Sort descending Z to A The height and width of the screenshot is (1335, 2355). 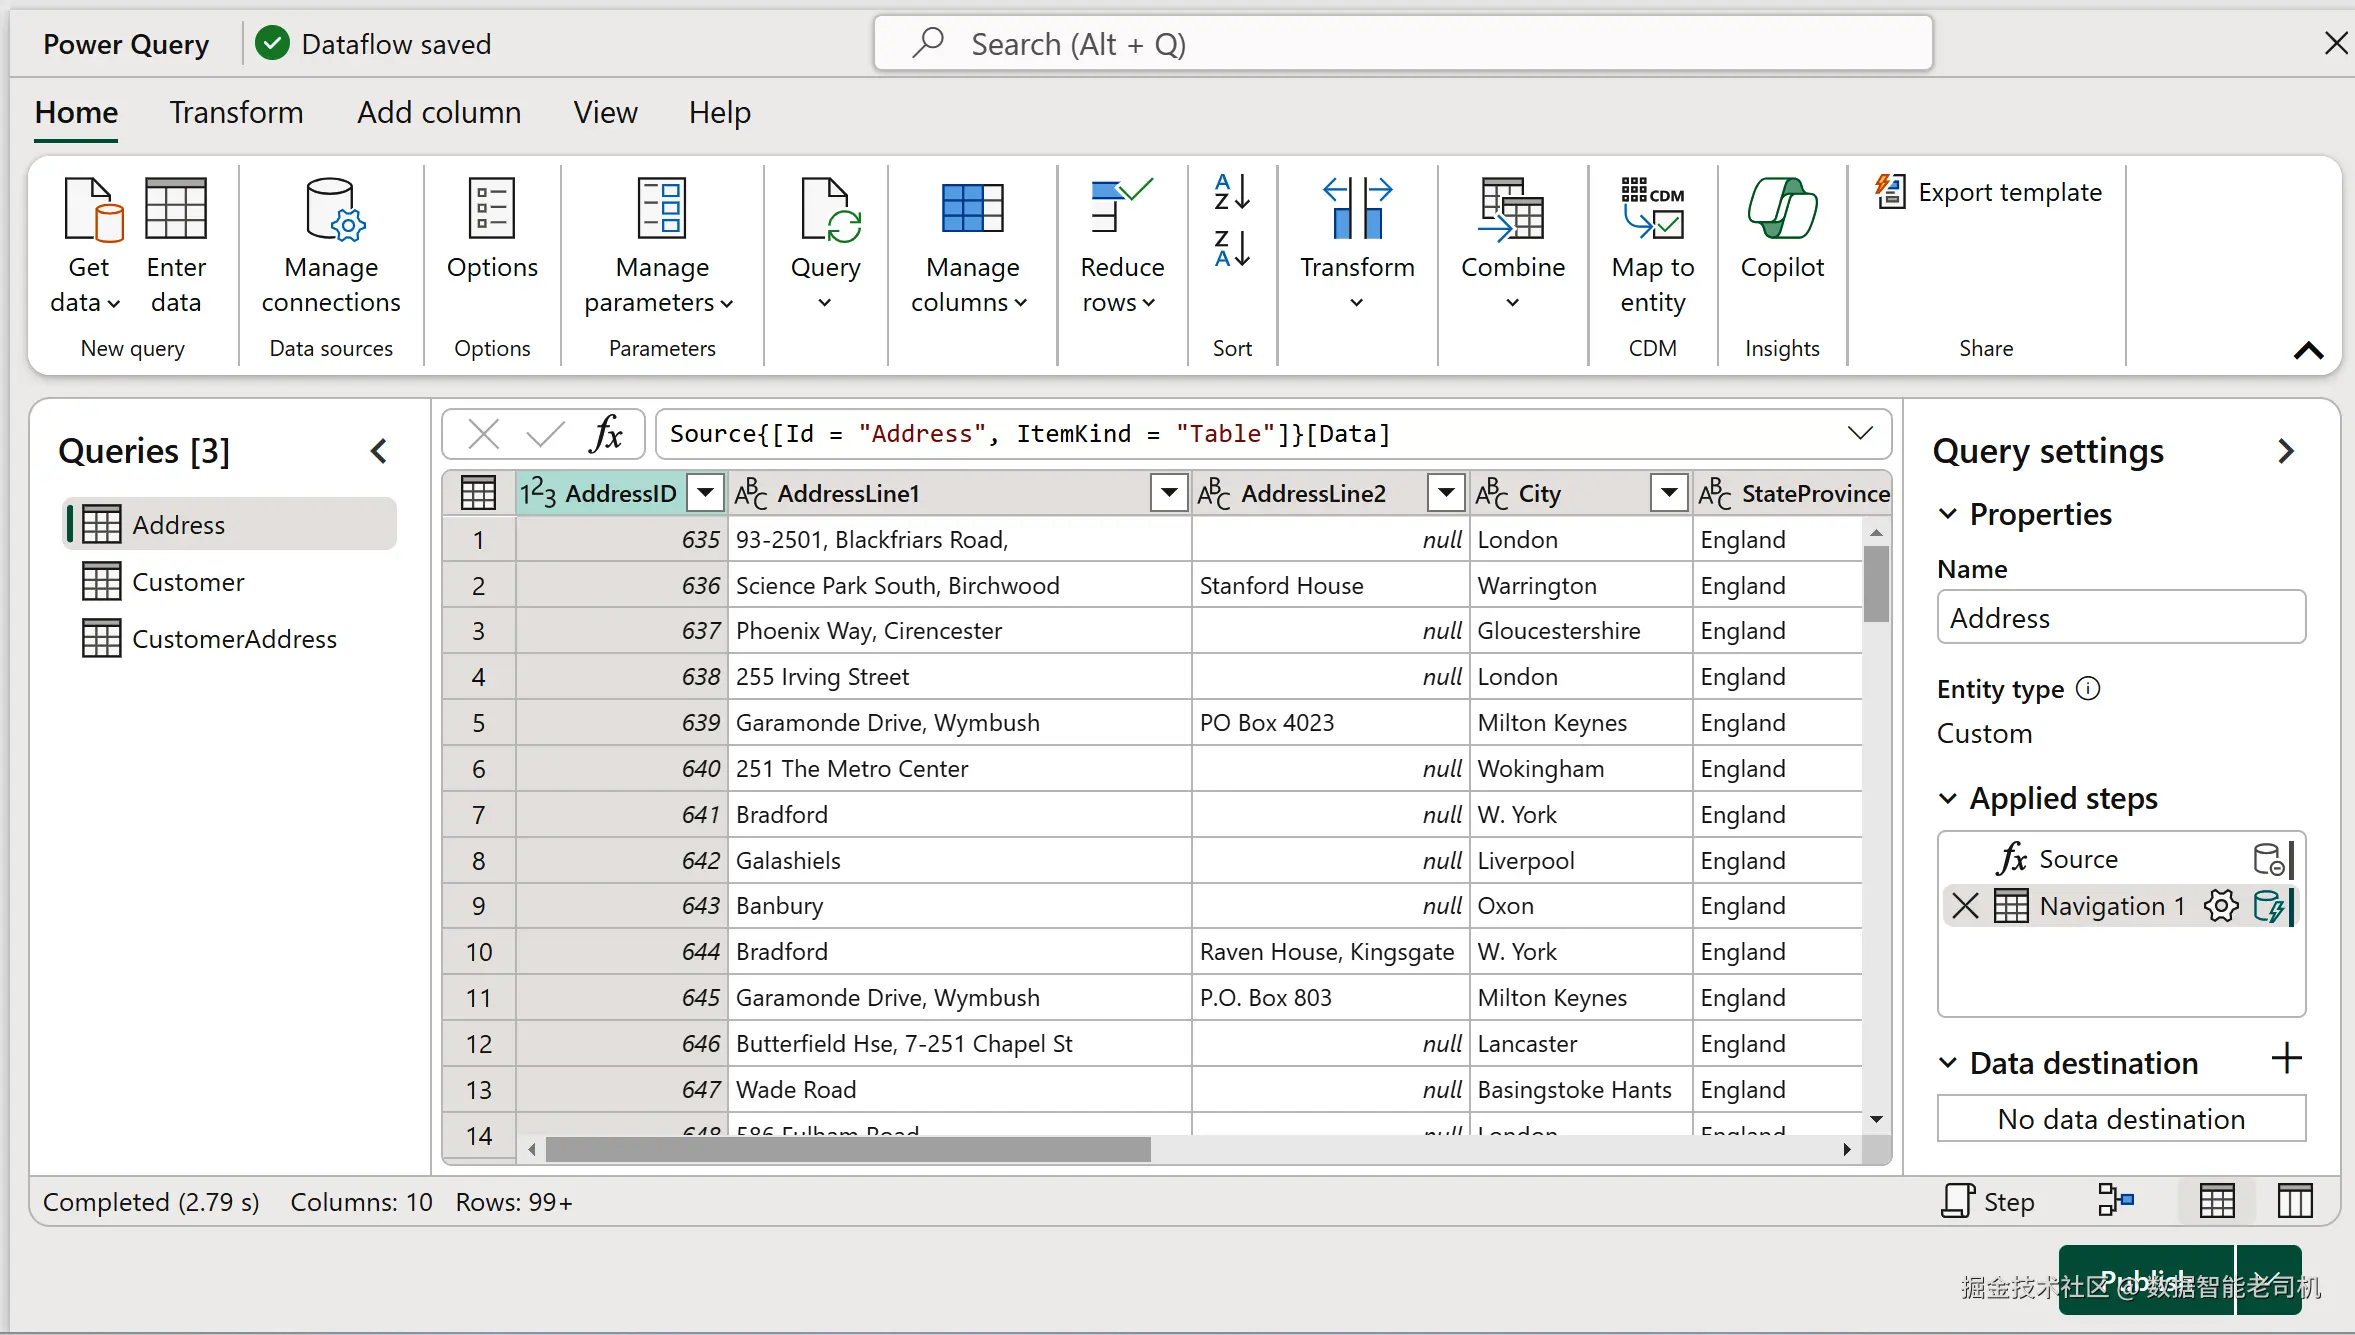tap(1231, 248)
